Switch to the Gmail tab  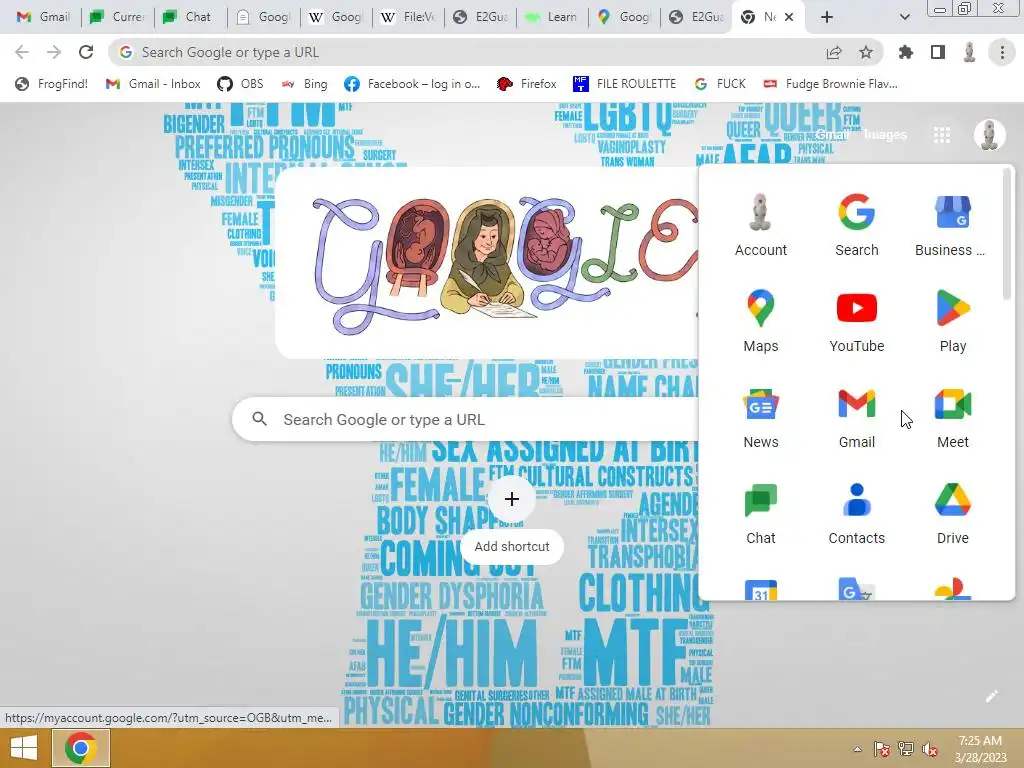coord(43,17)
